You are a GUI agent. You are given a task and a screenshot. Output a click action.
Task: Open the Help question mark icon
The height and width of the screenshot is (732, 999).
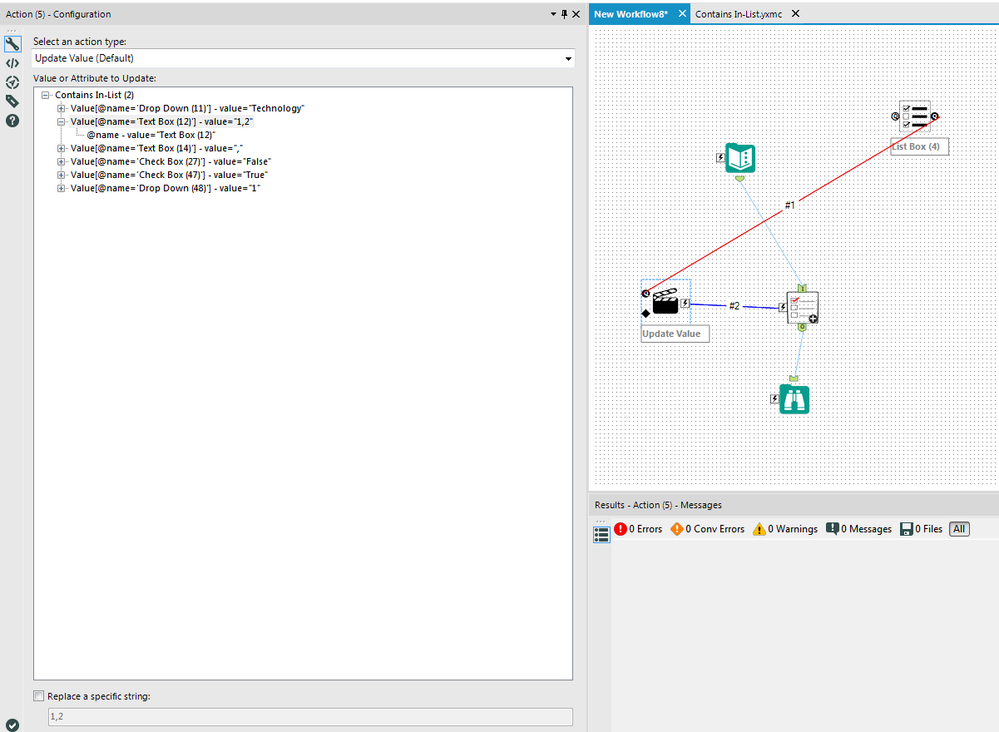click(12, 120)
